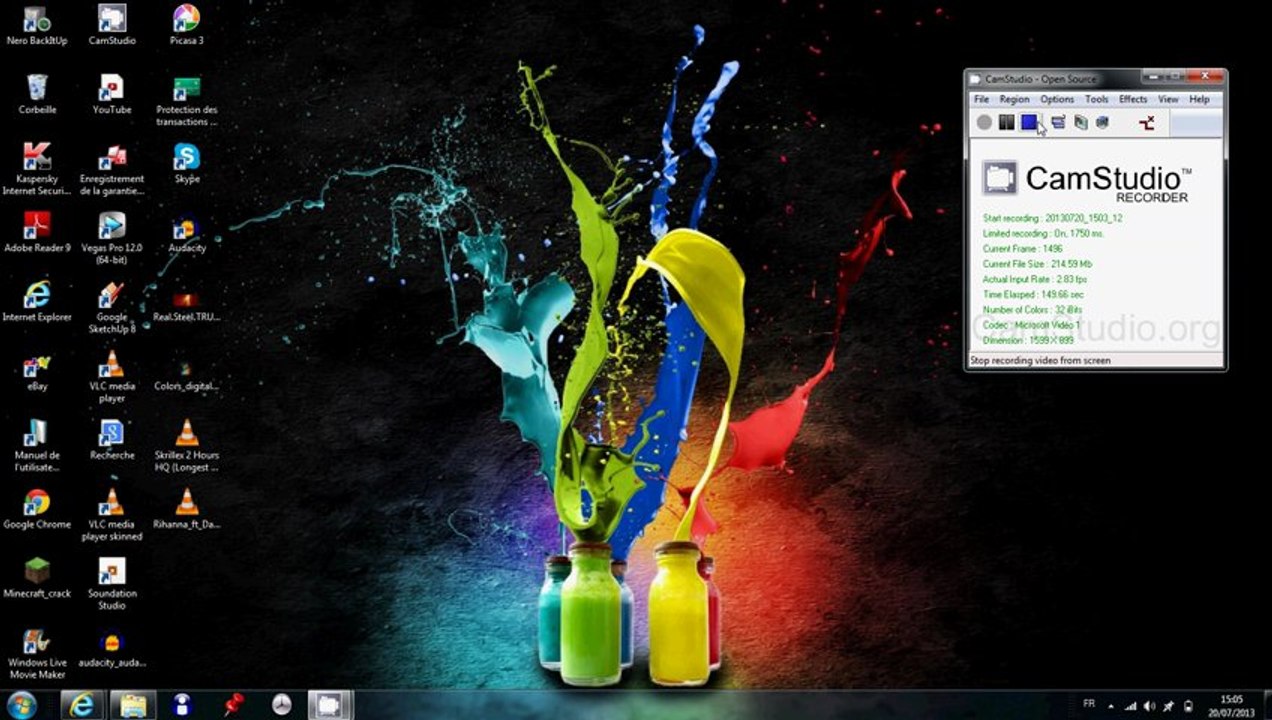Click the Toggle View icon in CamStudio toolbar

(x=1057, y=122)
